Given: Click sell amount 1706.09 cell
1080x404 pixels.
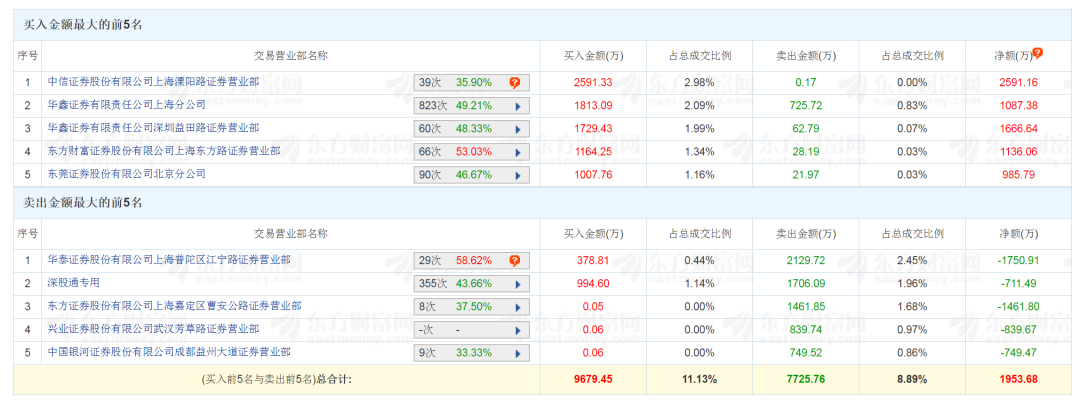Looking at the screenshot, I should 804,284.
